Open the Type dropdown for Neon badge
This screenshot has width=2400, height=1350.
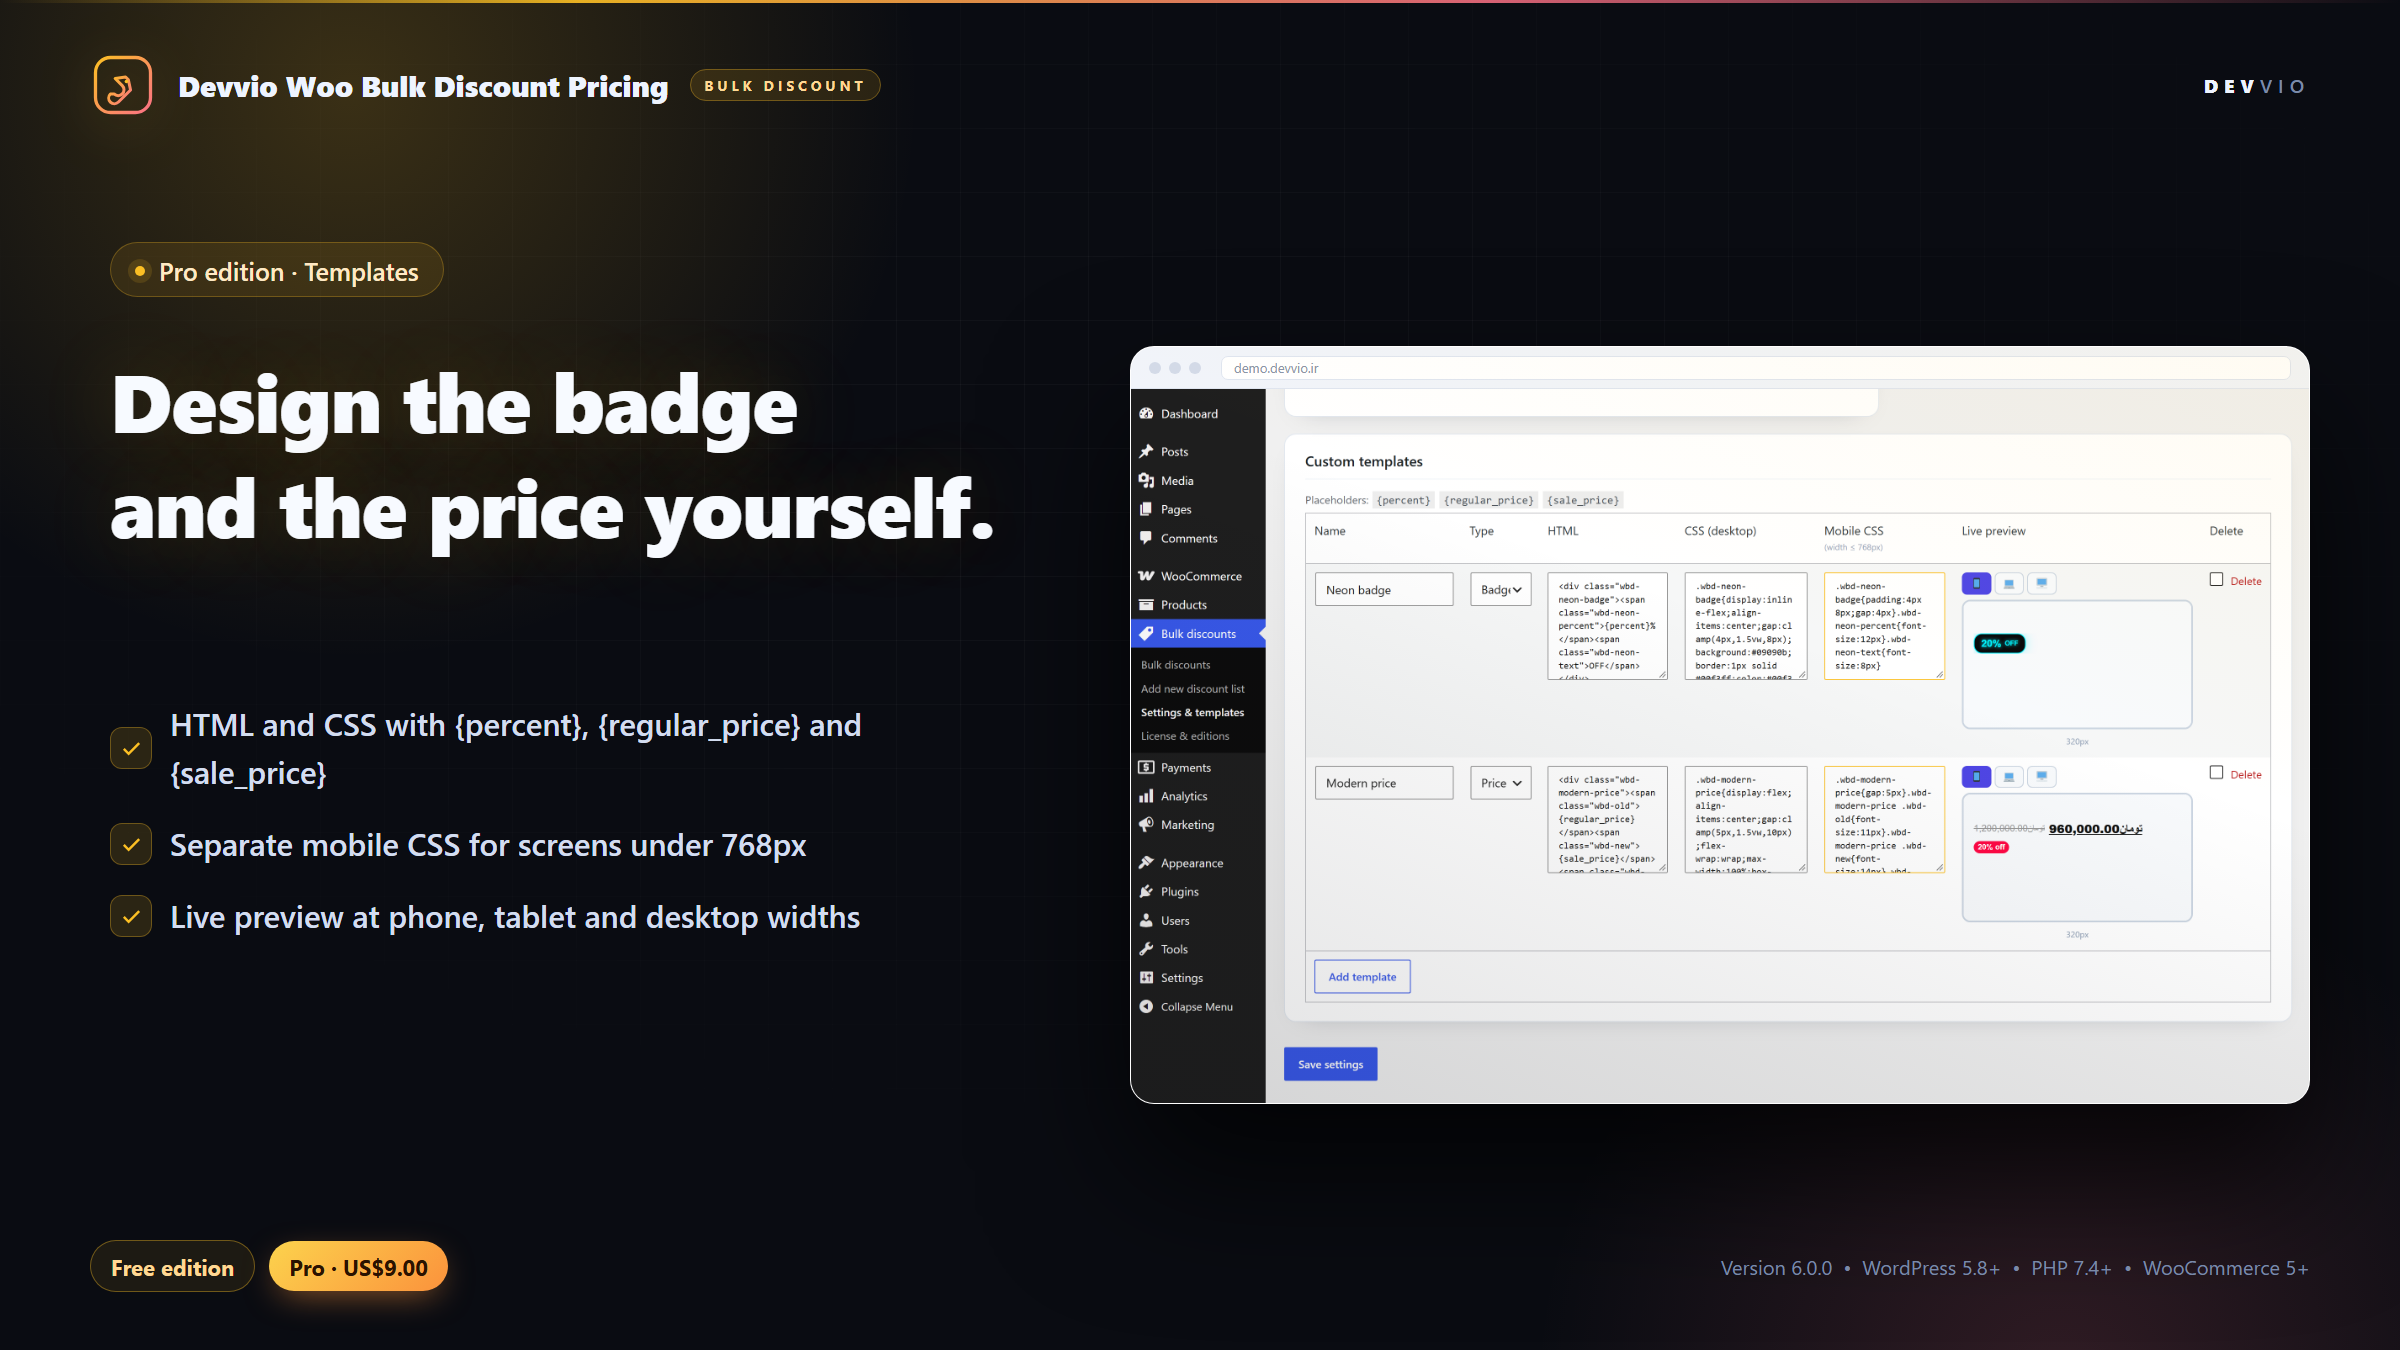coord(1500,590)
